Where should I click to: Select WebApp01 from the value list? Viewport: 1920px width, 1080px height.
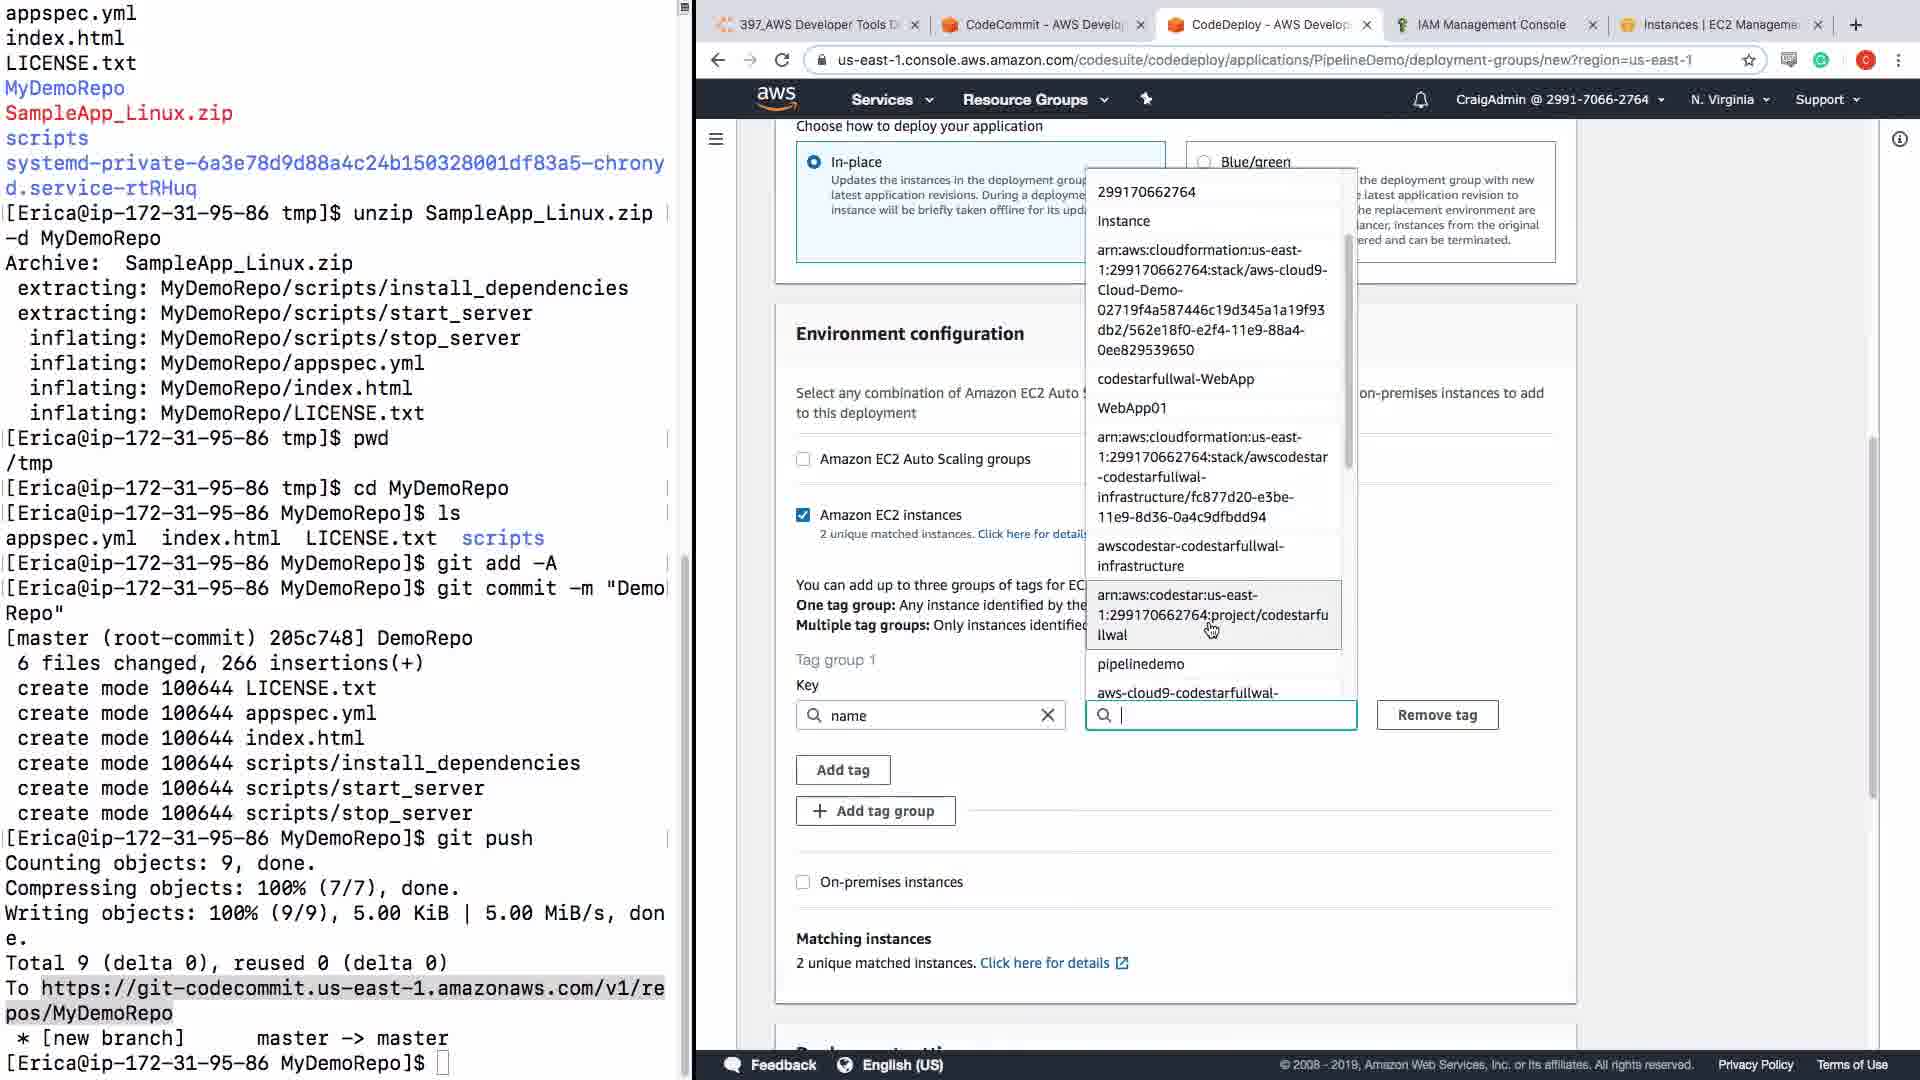pos(1132,408)
